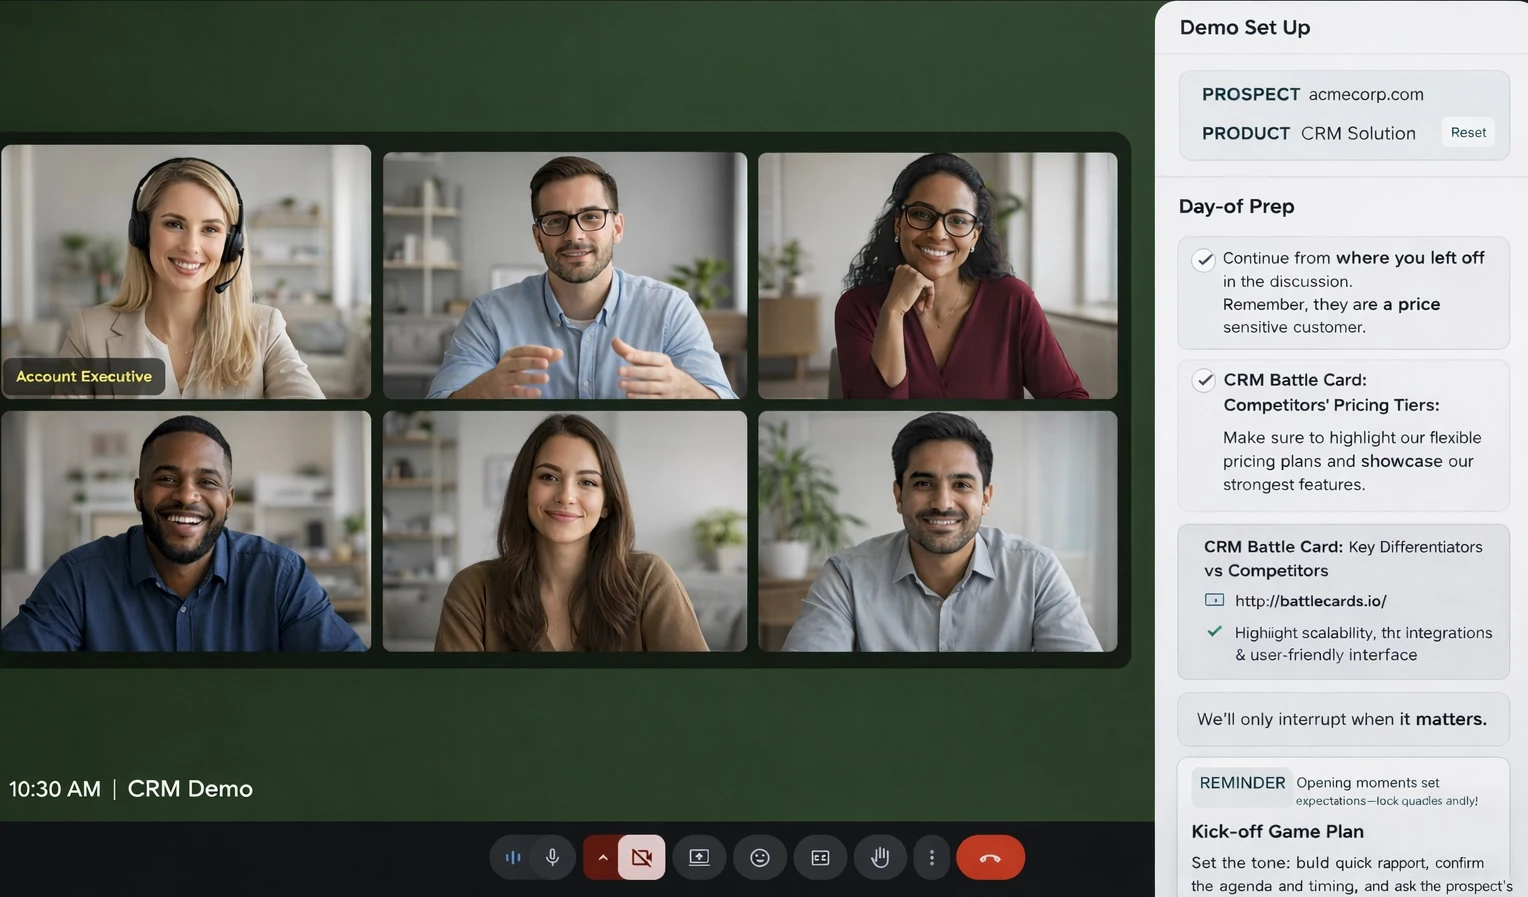Click the battle card link icon
Viewport: 1528px width, 897px height.
coord(1214,600)
